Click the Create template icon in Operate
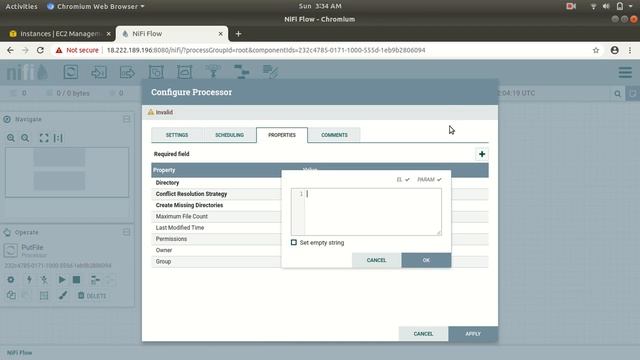Screen dimensions: 640x360 [95, 280]
